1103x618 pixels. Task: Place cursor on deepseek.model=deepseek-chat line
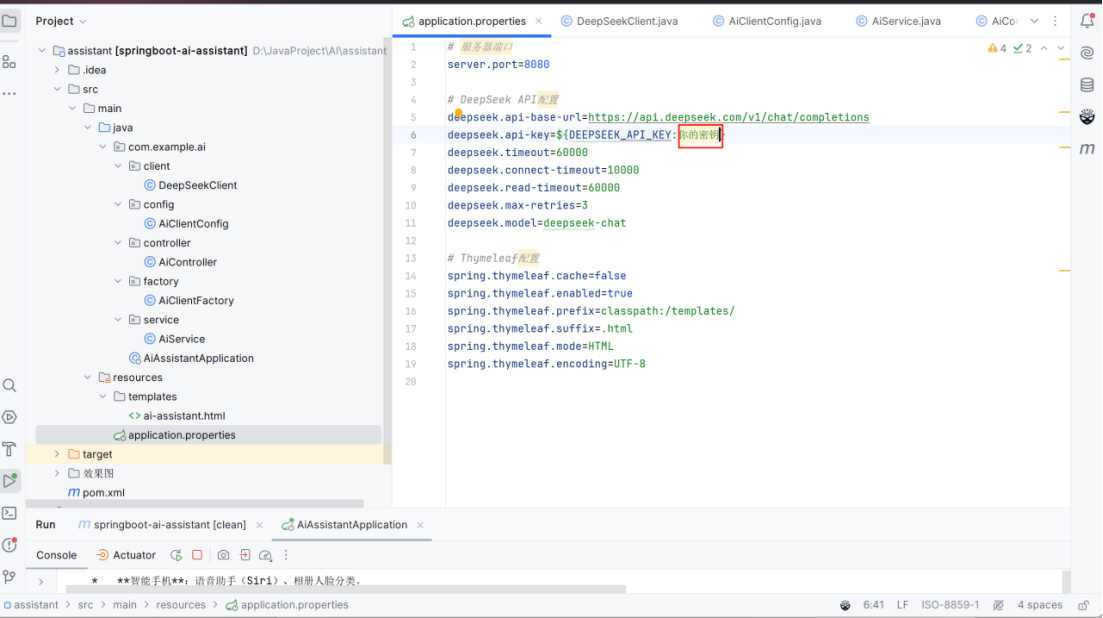[536, 223]
